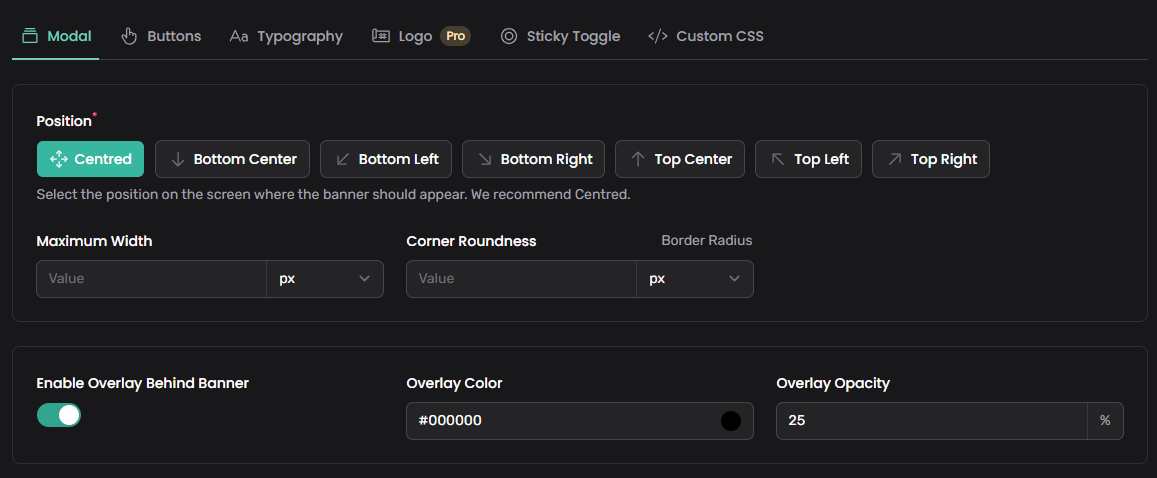The image size is (1157, 478).
Task: Open the black Overlay Color swatch
Action: coord(731,421)
